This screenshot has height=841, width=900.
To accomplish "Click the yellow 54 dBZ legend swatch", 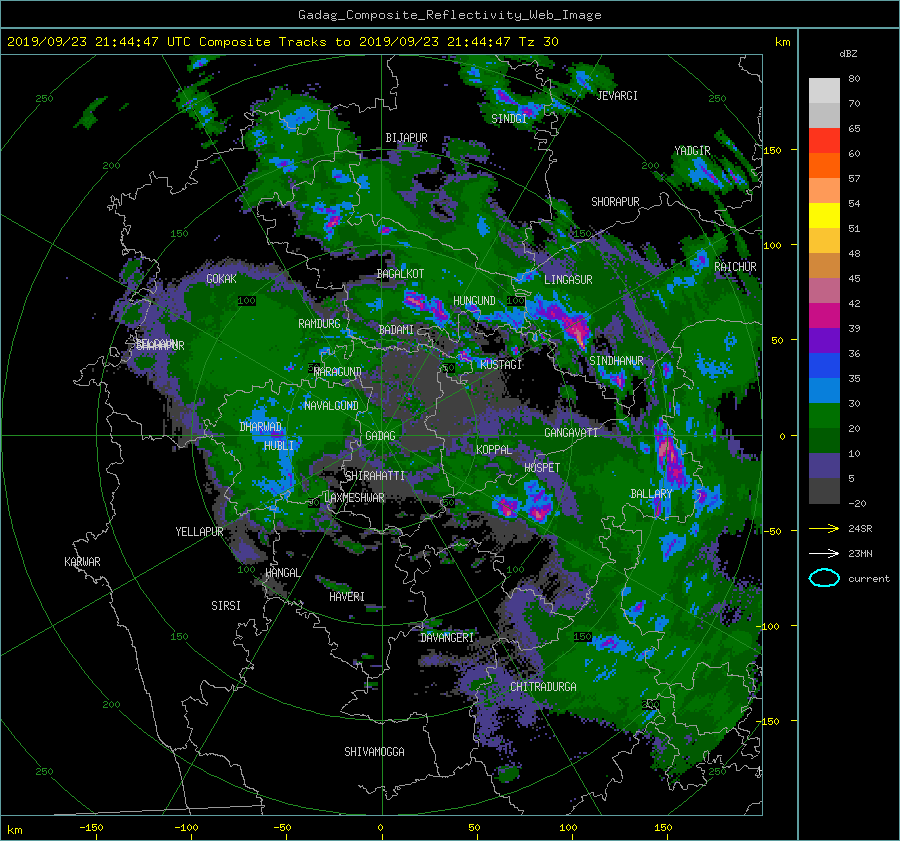I will (x=824, y=215).
